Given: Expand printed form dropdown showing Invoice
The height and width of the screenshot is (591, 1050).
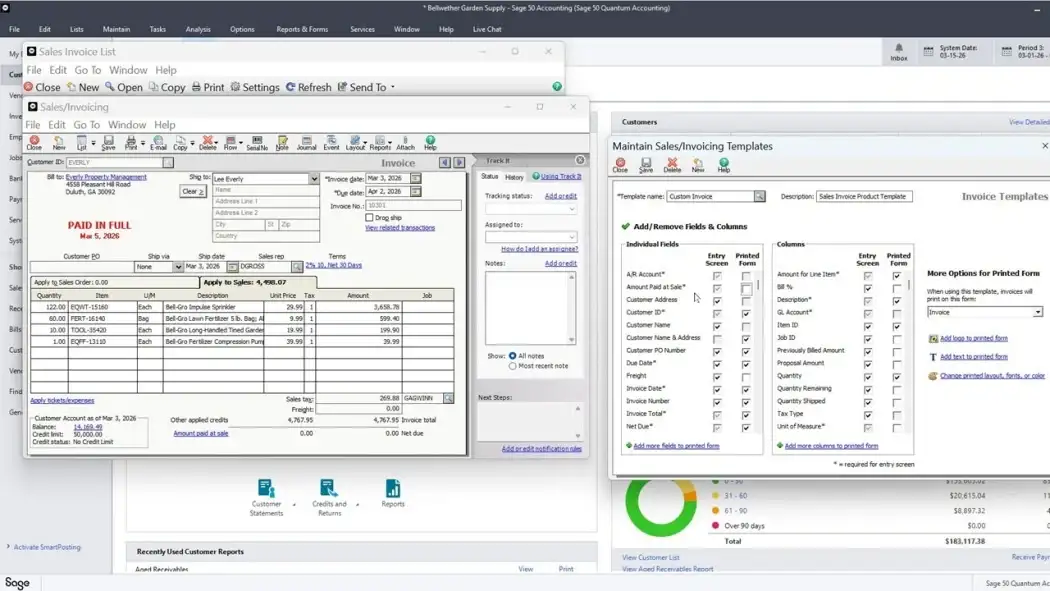Looking at the screenshot, I should click(1037, 313).
